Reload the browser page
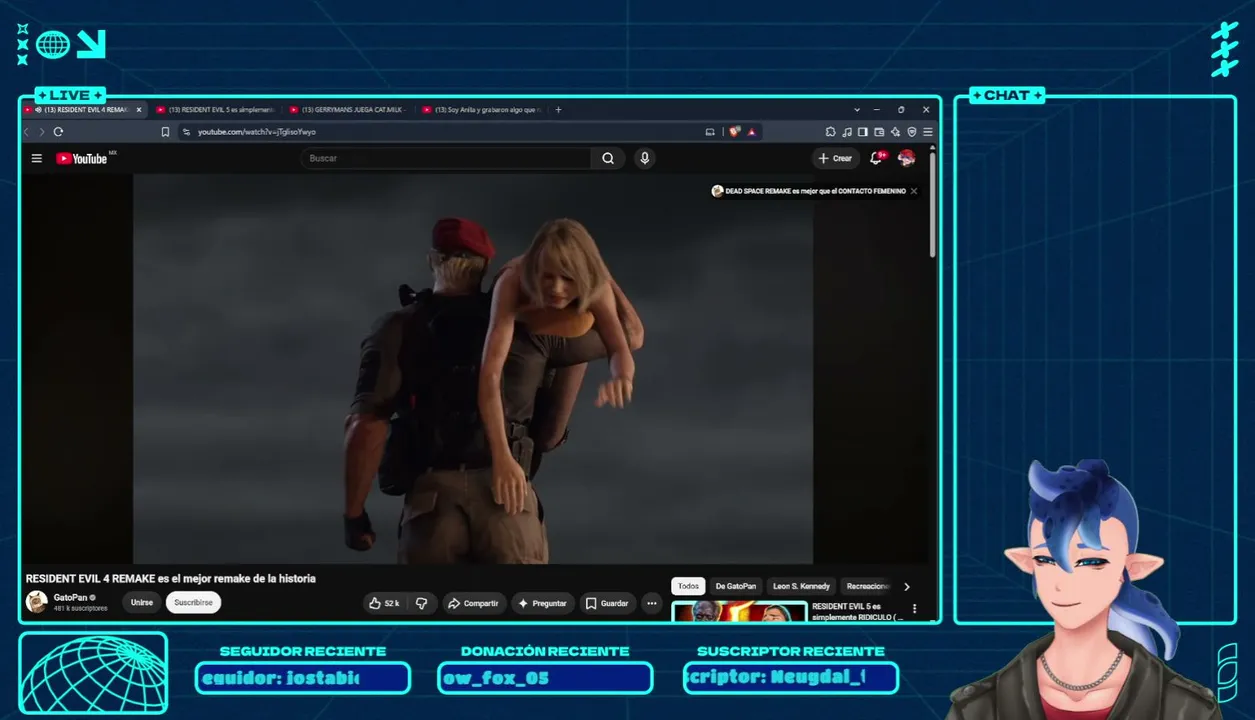The image size is (1255, 720). coord(58,132)
